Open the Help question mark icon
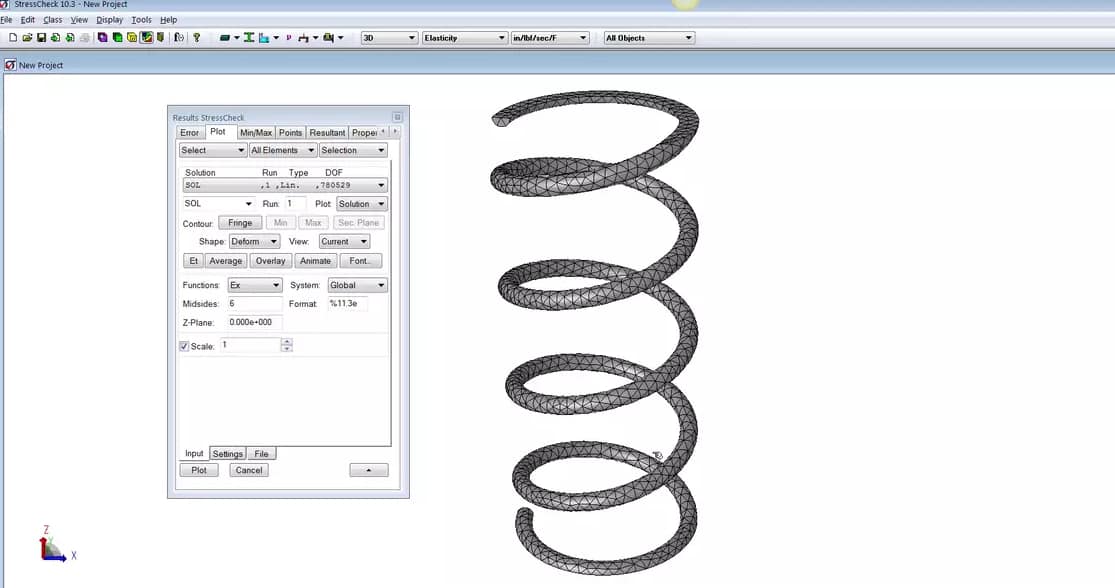Image resolution: width=1115 pixels, height=588 pixels. point(196,37)
